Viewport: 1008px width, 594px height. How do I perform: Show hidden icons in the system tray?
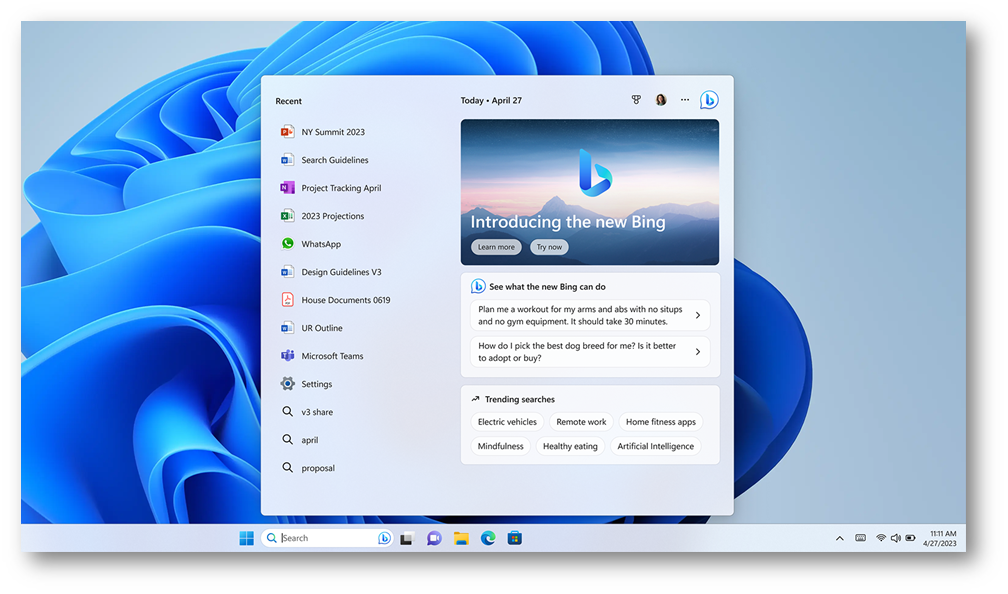(839, 538)
